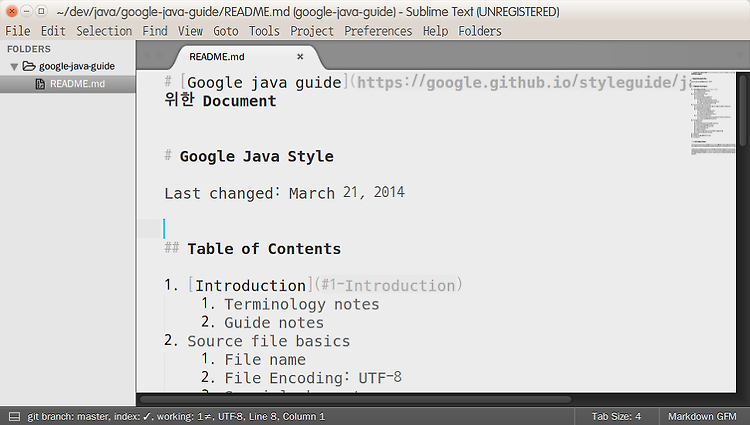Viewport: 750px width, 425px height.
Task: Open the File menu
Action: pyautogui.click(x=18, y=31)
